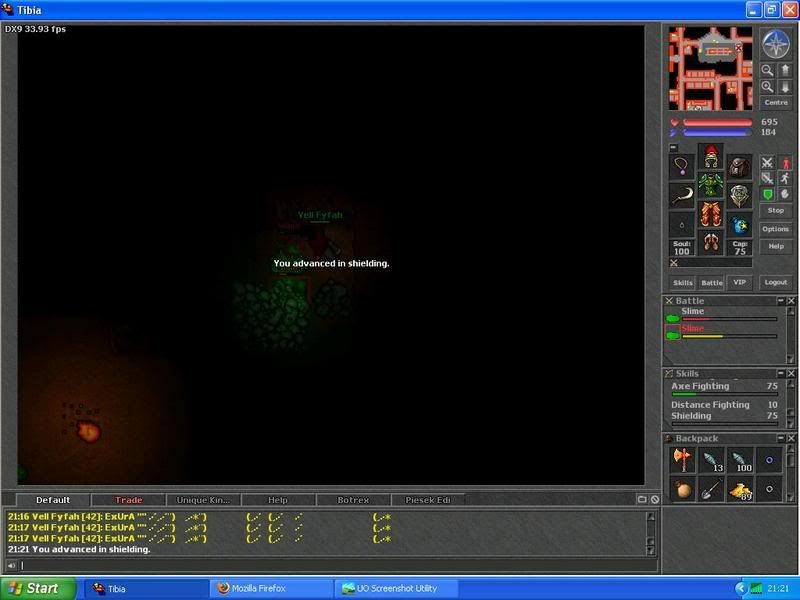Click the scythe weapon in the left hand slot

[x=682, y=196]
